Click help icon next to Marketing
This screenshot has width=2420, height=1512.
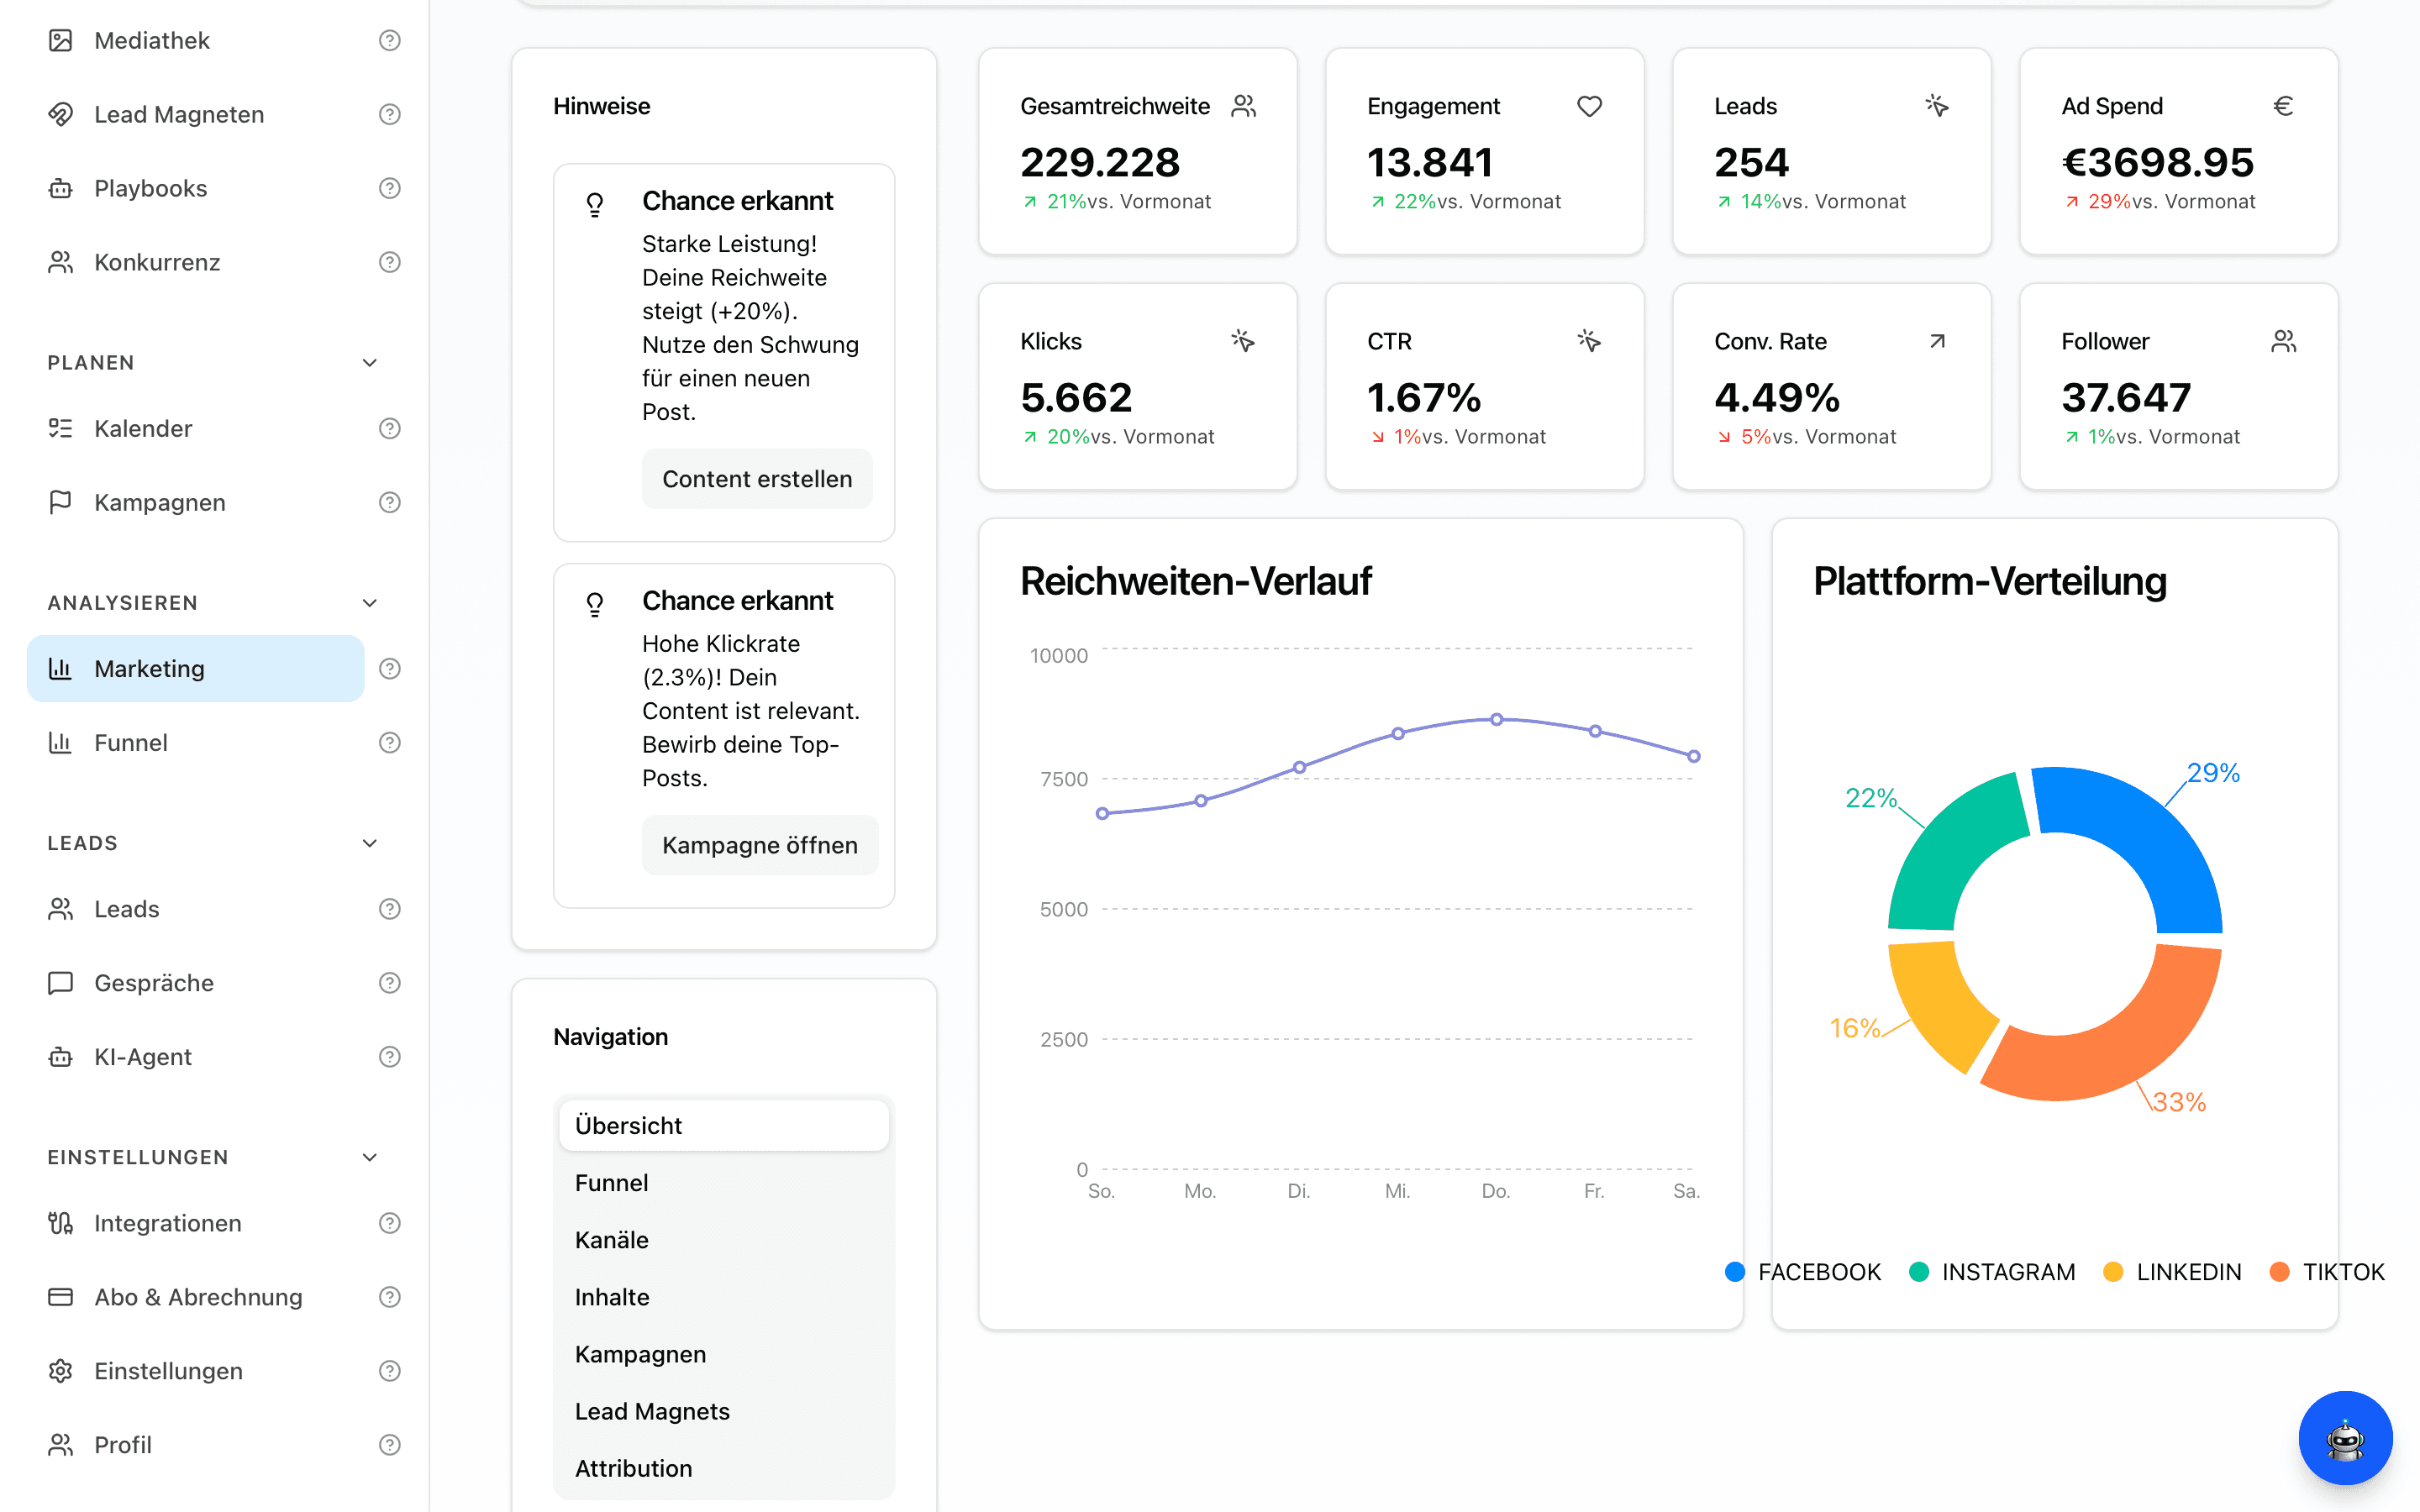point(390,668)
